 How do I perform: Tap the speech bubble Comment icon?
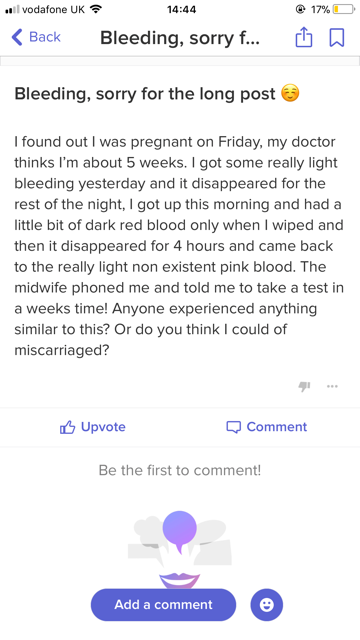pyautogui.click(x=233, y=427)
